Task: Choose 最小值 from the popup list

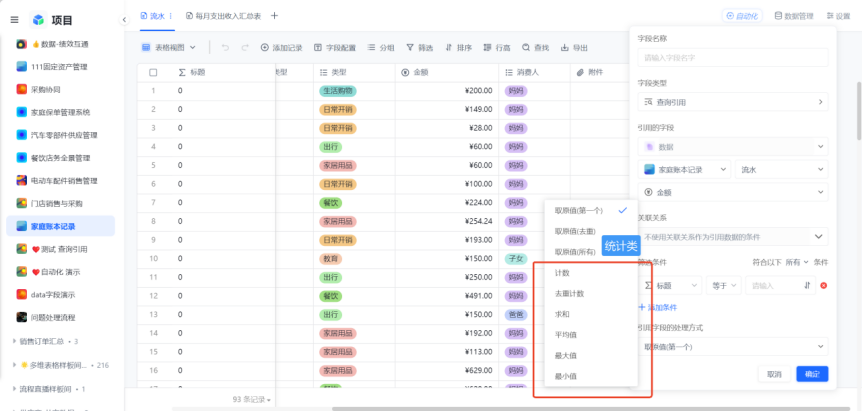Action: 591,376
